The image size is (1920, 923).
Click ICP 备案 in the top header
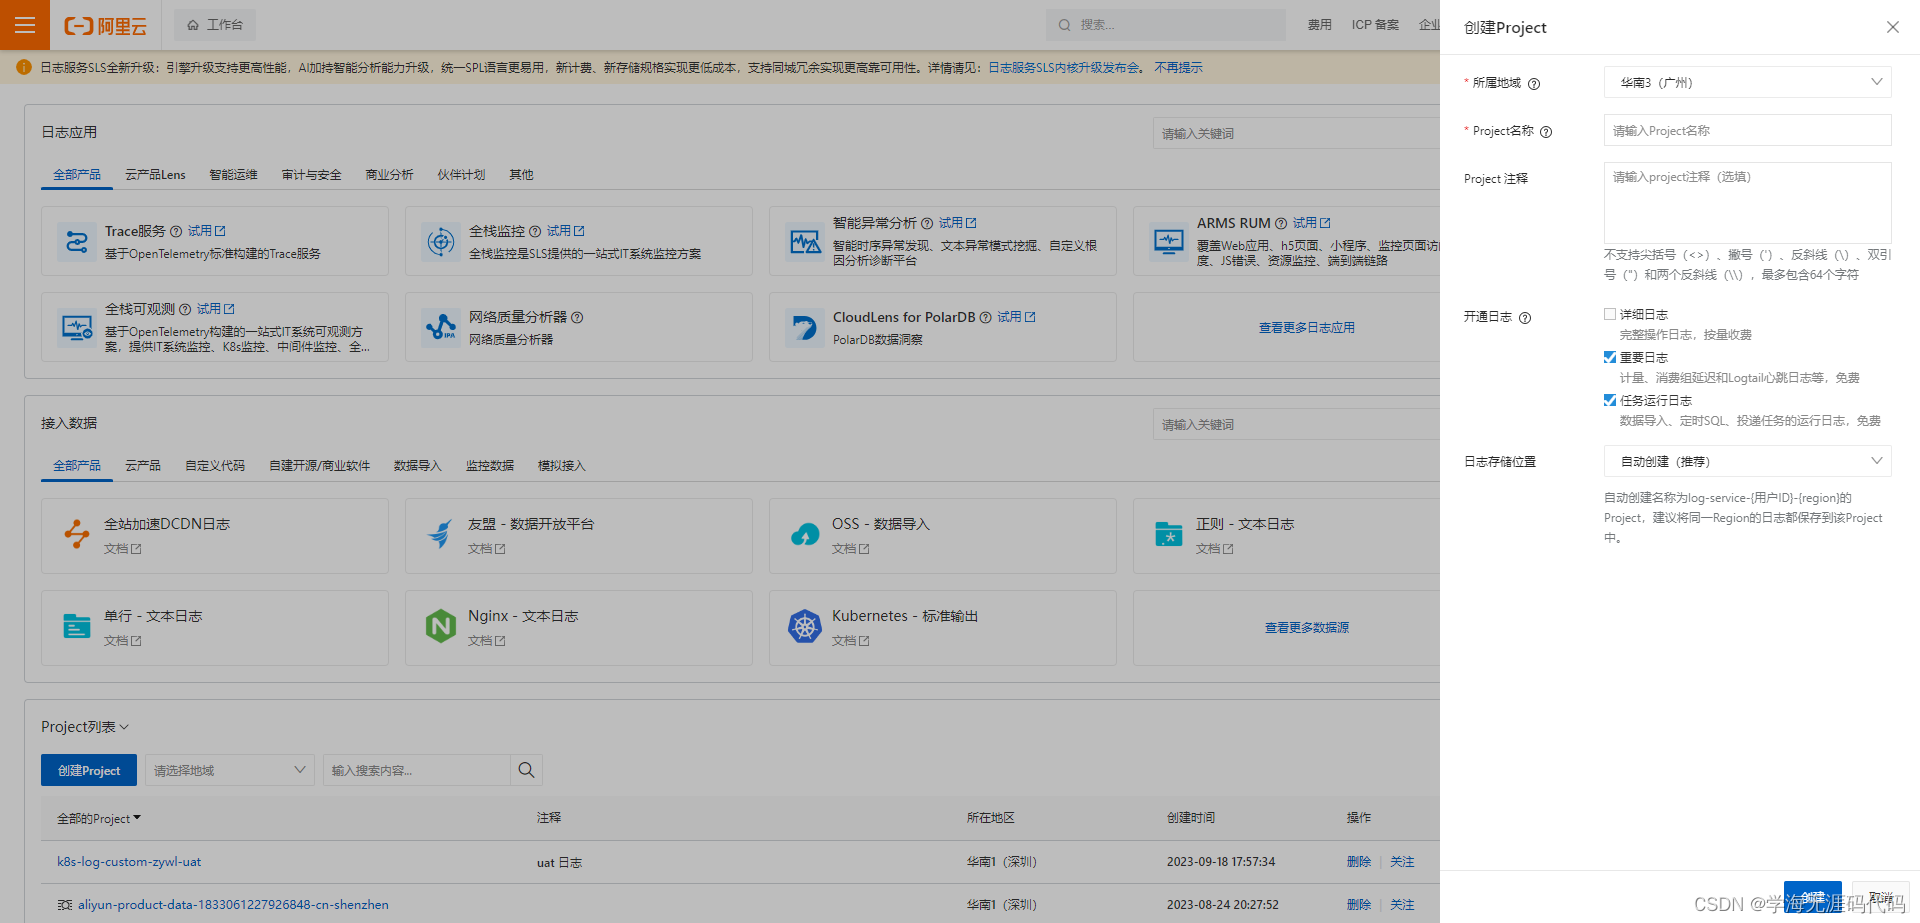click(1375, 25)
